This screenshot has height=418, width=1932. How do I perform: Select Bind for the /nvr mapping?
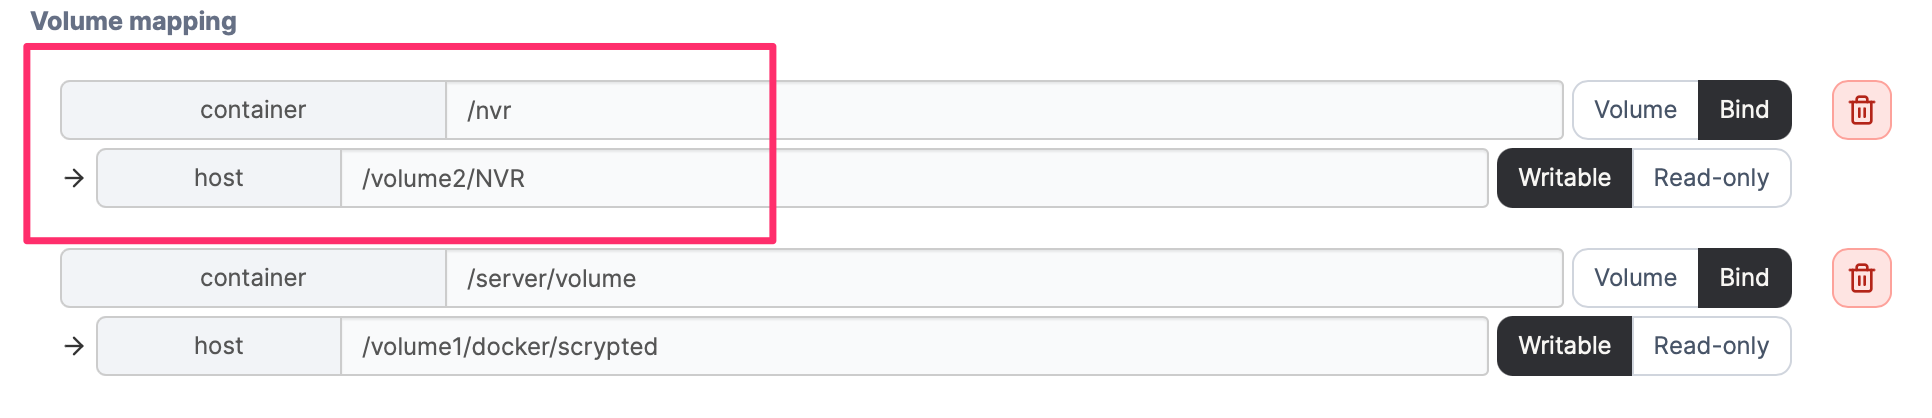(1744, 110)
